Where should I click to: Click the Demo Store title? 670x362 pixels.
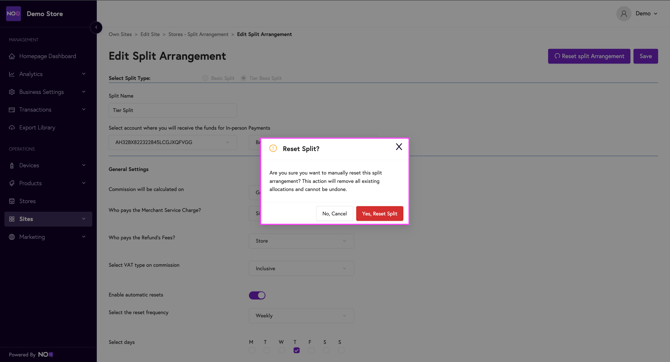click(x=44, y=14)
